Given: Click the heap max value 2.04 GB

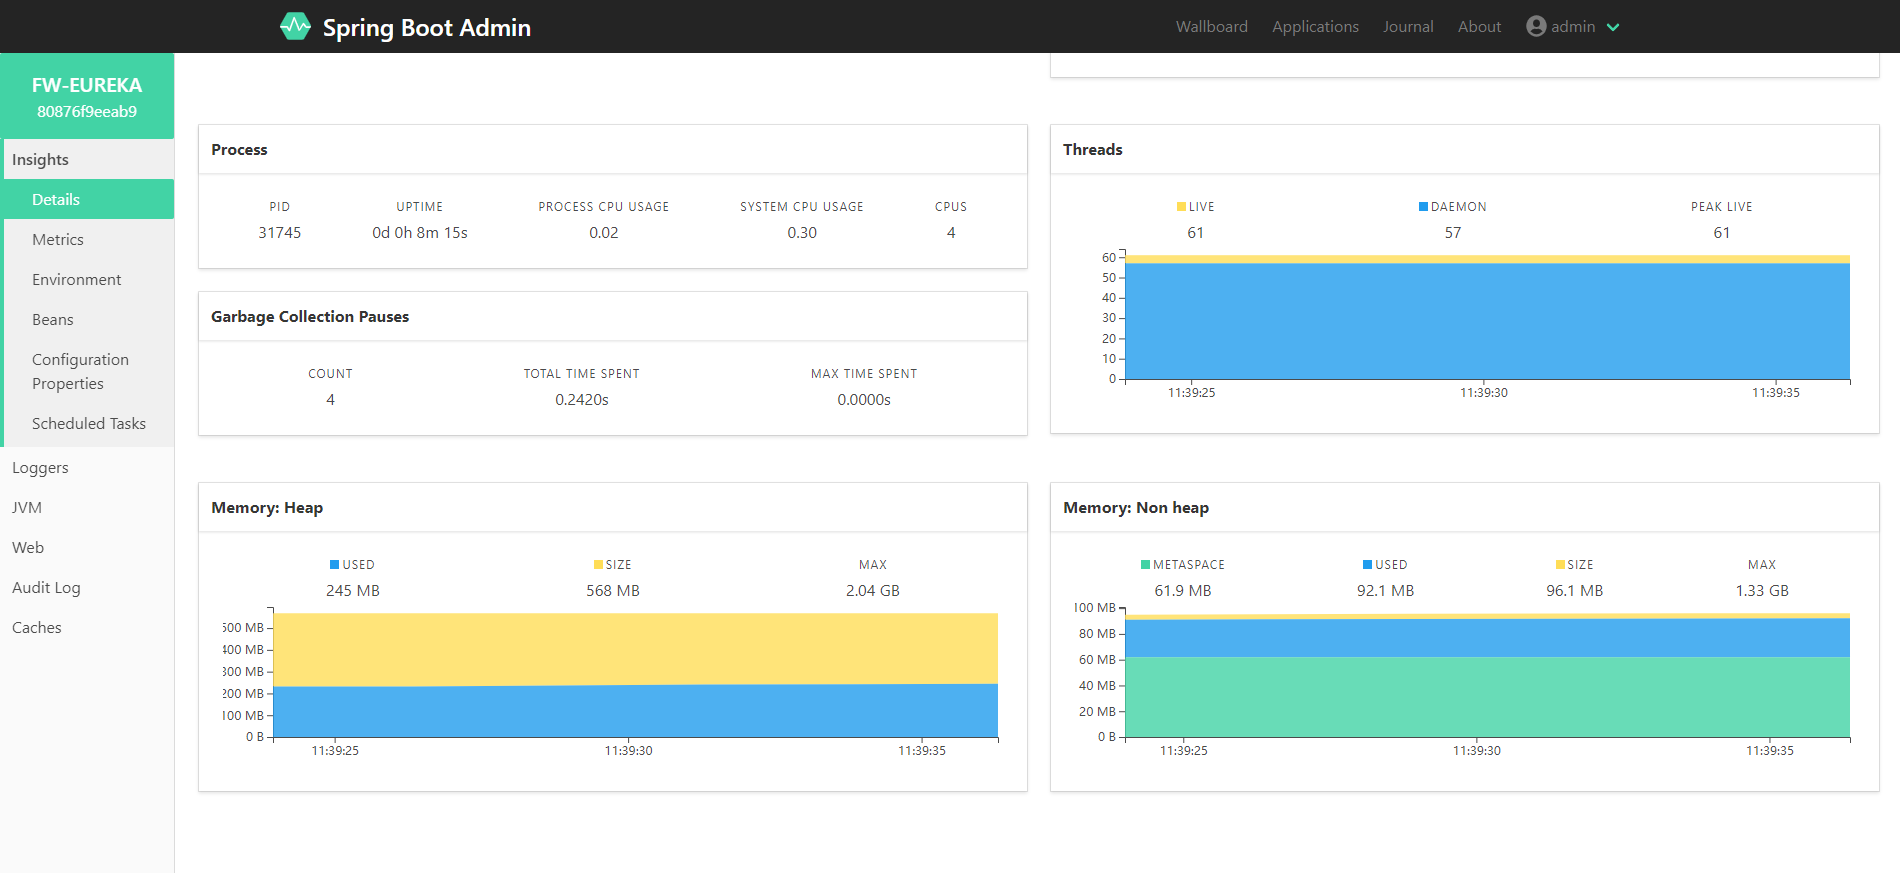Looking at the screenshot, I should (x=873, y=590).
